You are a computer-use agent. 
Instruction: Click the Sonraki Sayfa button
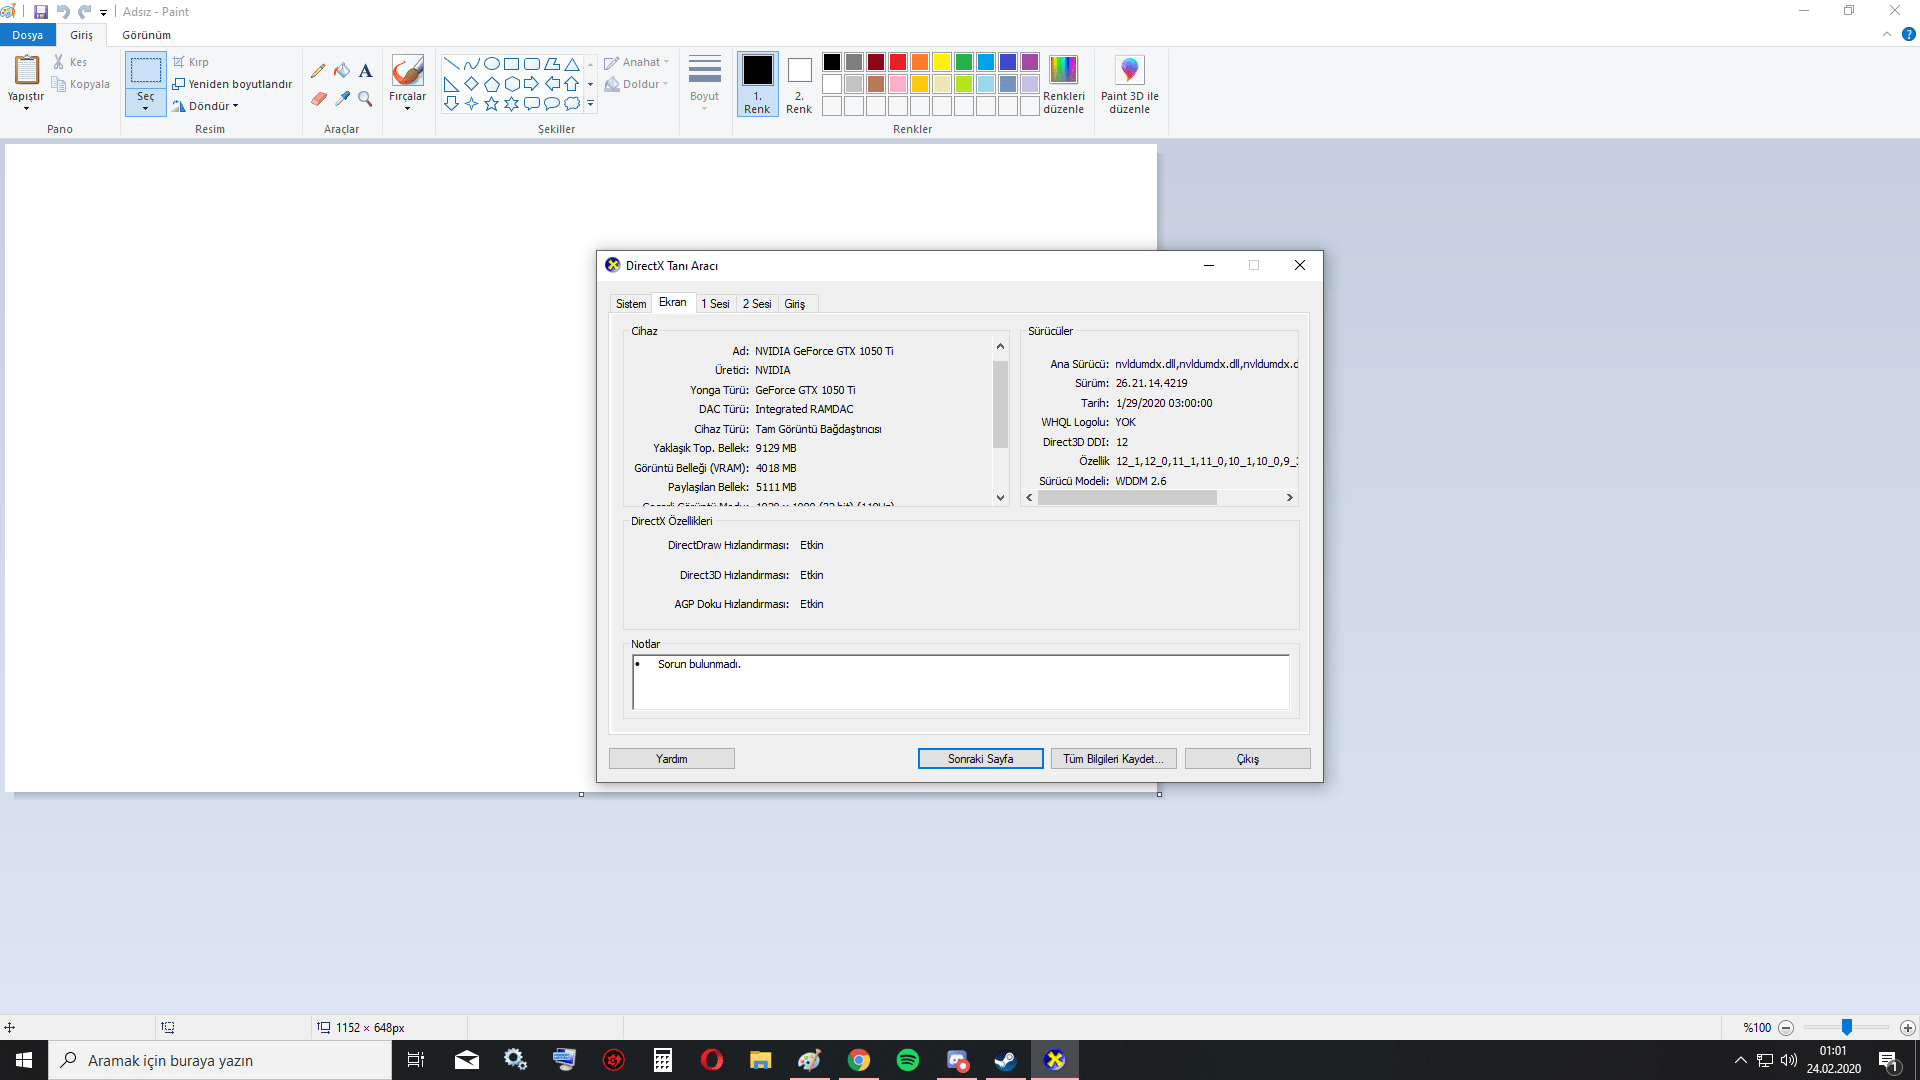click(980, 759)
